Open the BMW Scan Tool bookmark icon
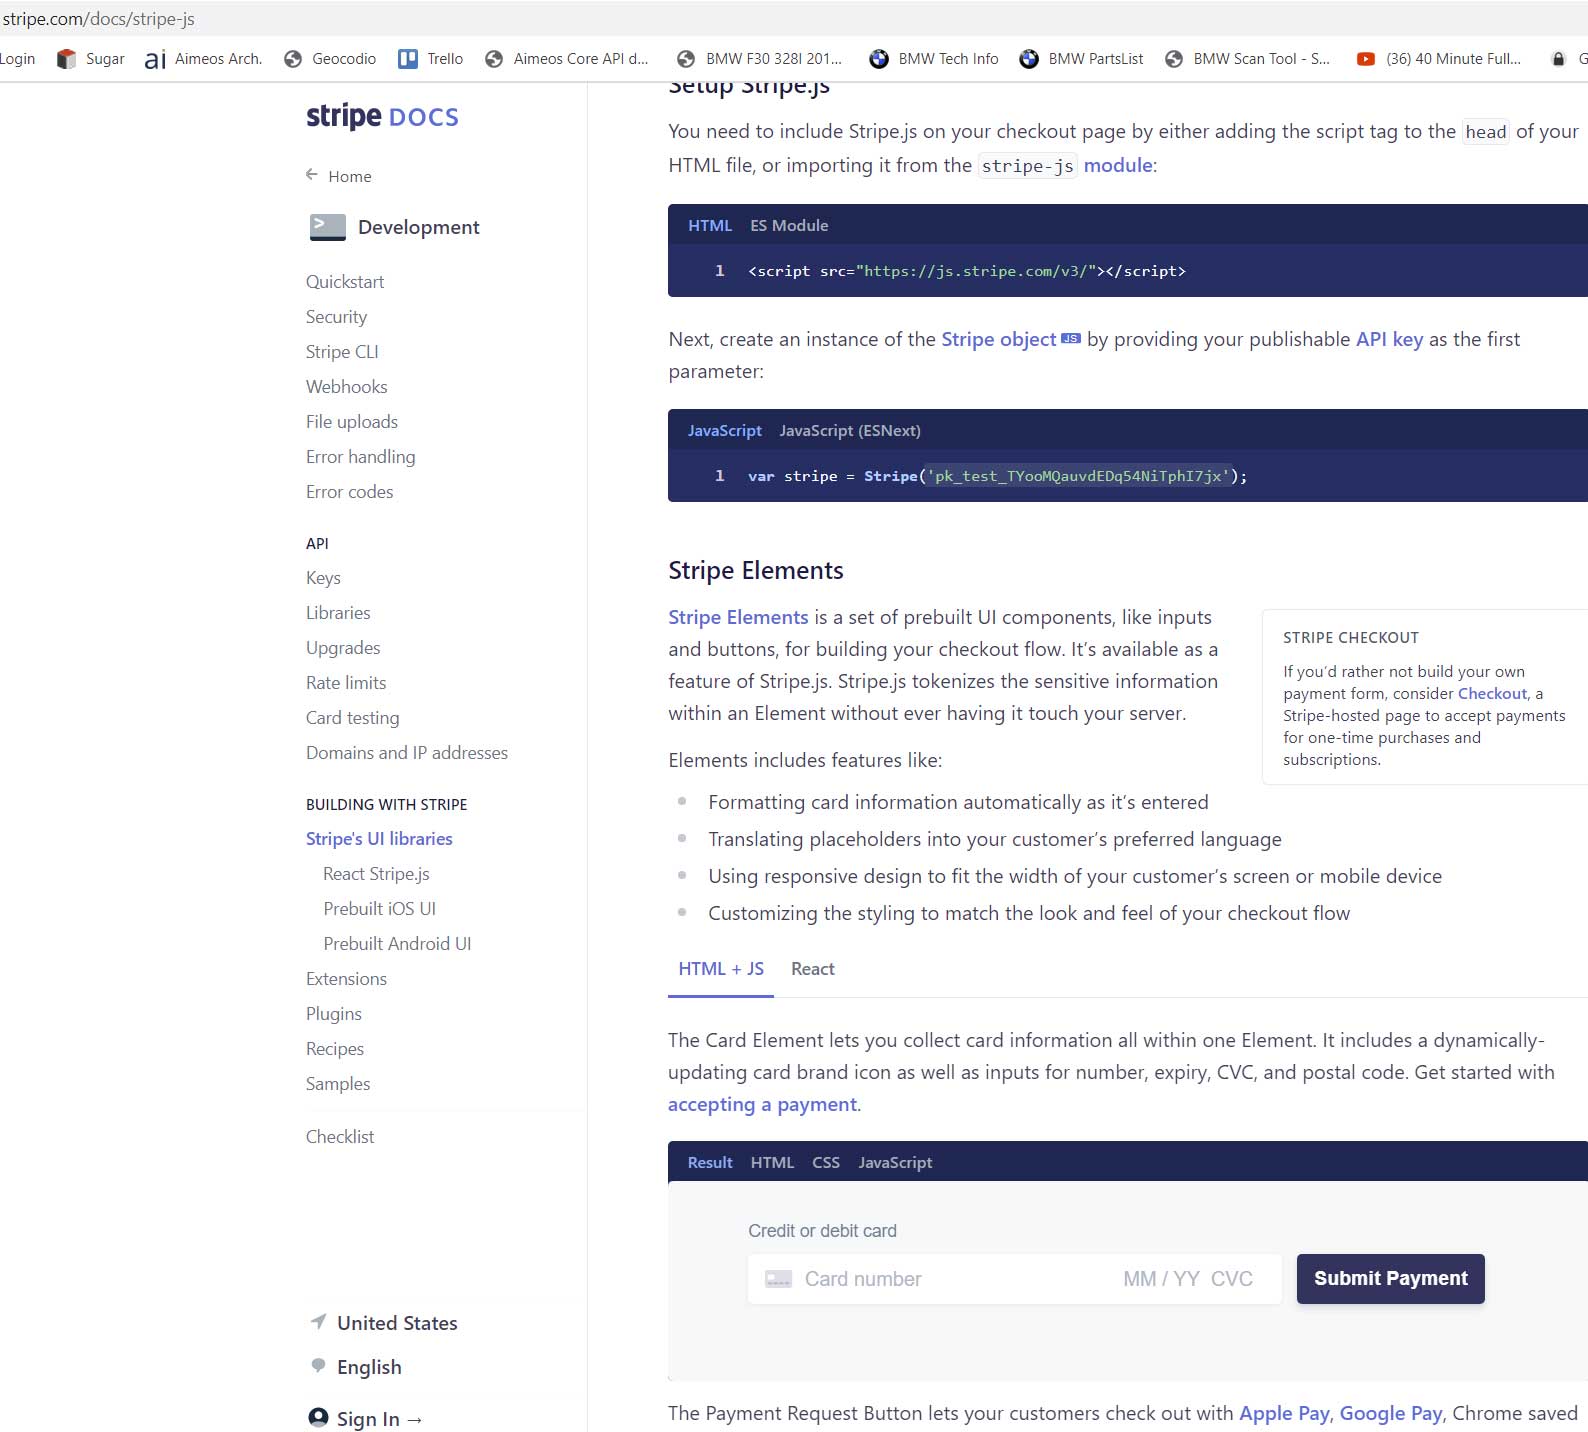The height and width of the screenshot is (1432, 1588). click(1174, 59)
